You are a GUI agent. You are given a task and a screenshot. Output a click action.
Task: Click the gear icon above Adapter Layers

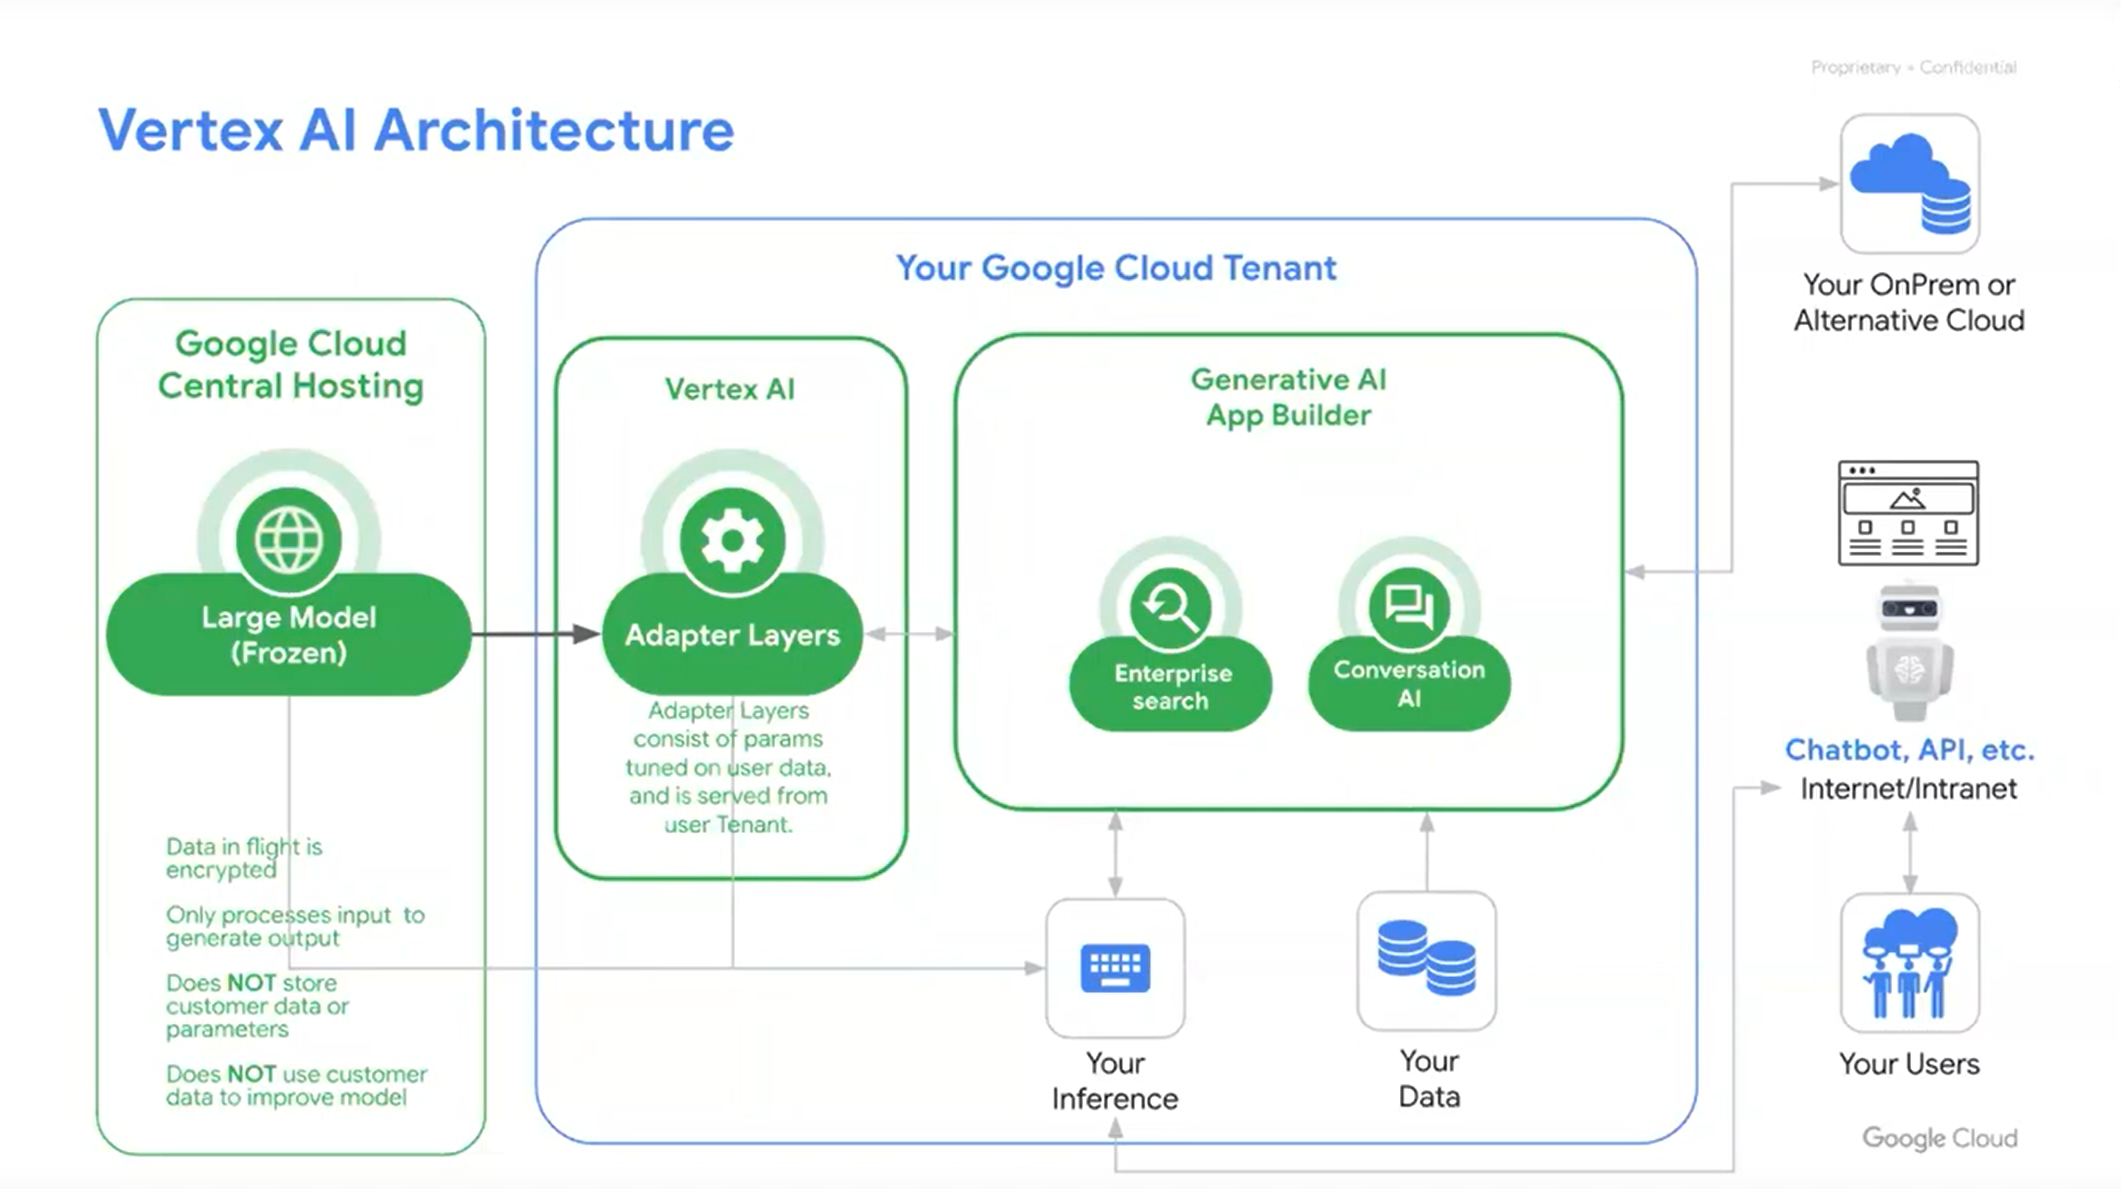732,540
